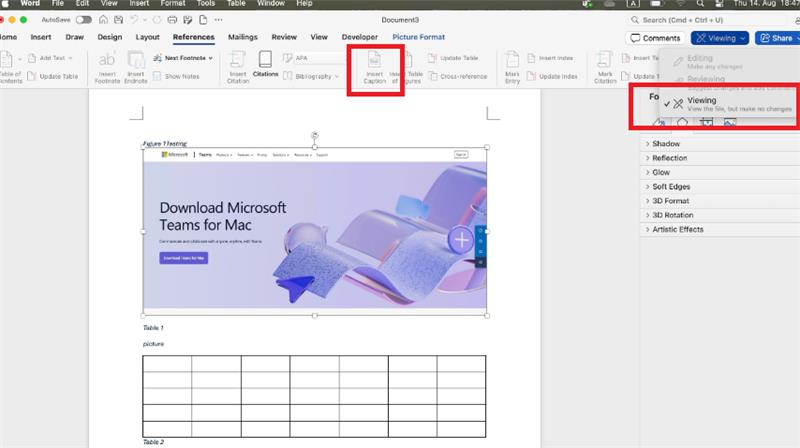800x448 pixels.
Task: Click the Insert Table of Figures icon
Action: 410,60
